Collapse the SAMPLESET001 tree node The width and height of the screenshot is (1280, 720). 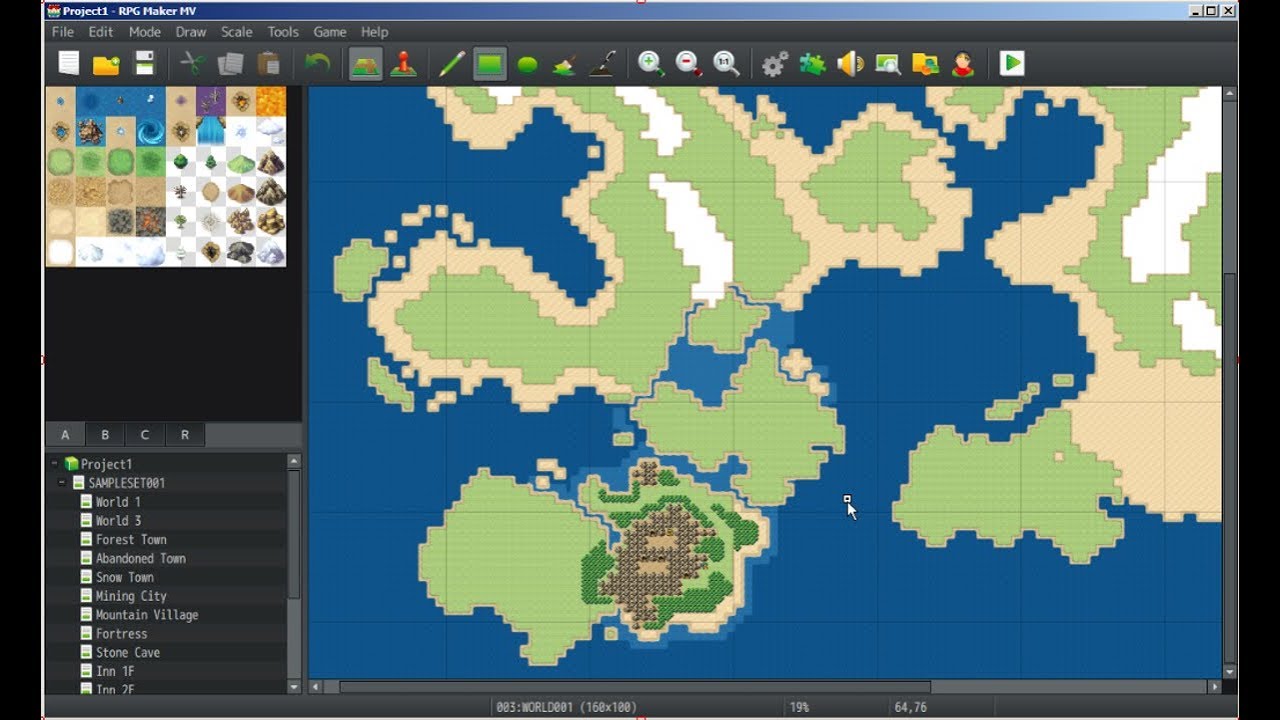click(62, 483)
